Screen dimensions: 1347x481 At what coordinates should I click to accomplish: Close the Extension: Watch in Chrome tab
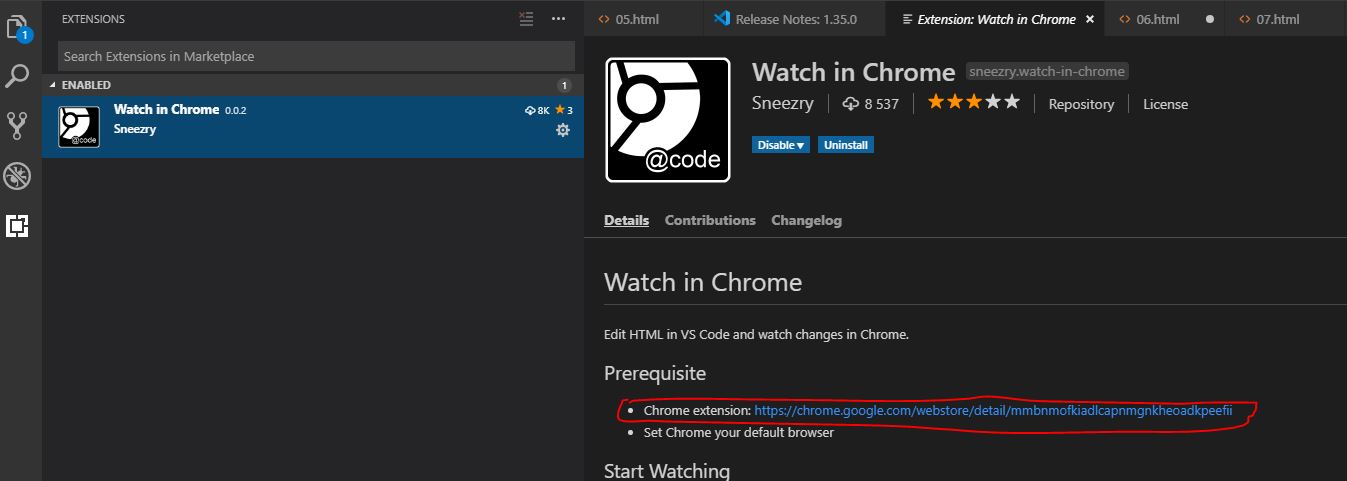coord(1090,19)
